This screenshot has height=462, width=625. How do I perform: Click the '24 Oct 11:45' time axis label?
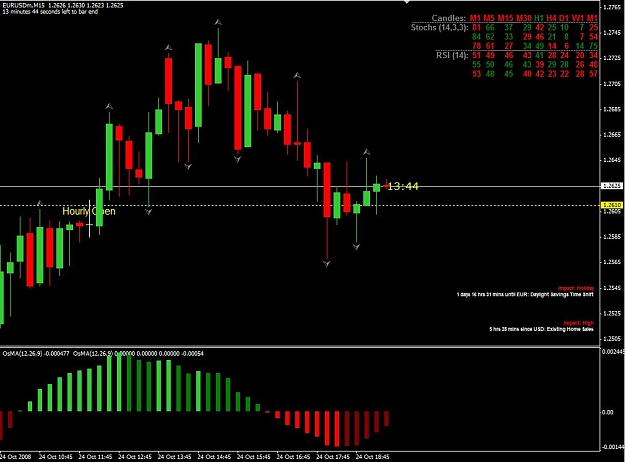pos(95,457)
